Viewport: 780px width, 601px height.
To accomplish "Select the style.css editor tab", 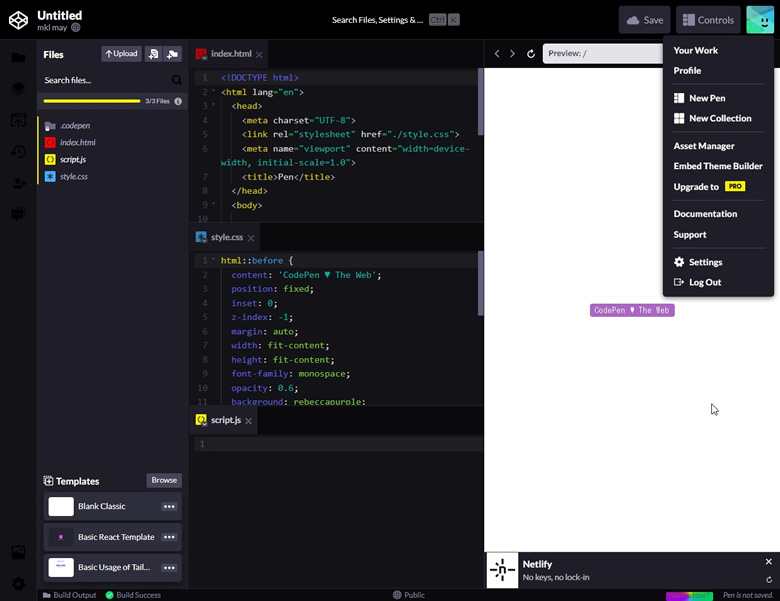I will tap(225, 237).
